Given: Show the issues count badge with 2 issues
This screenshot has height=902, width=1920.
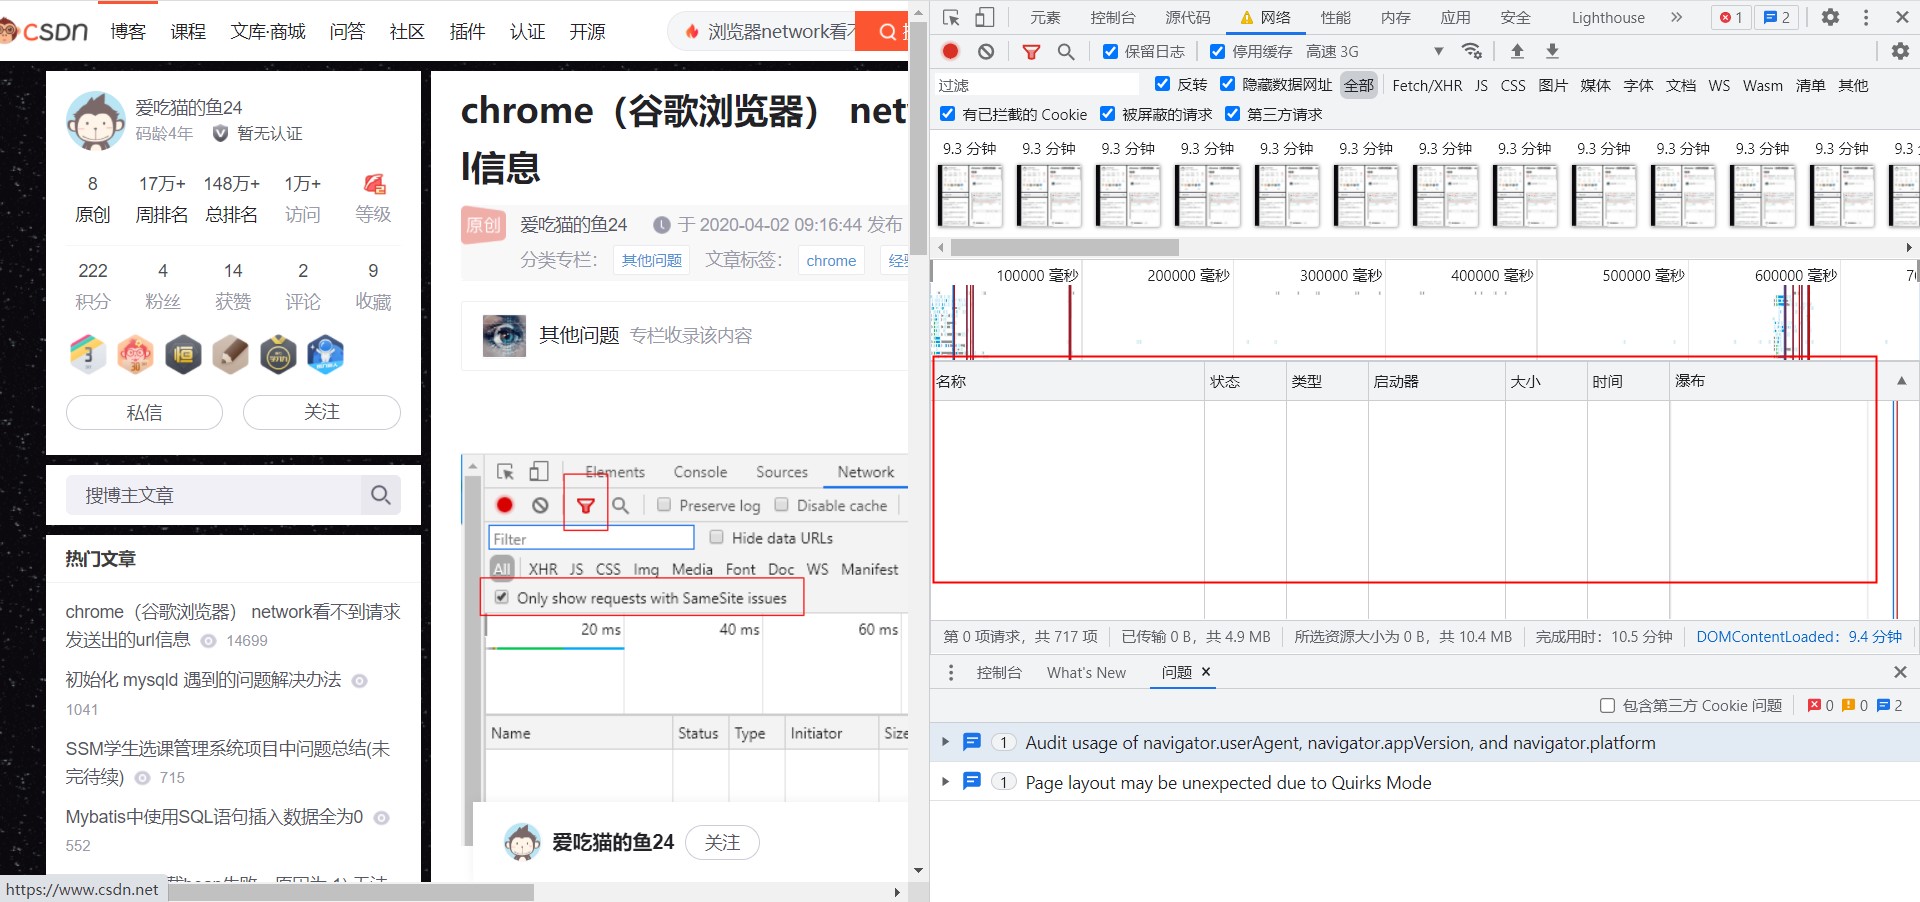Looking at the screenshot, I should [x=1777, y=17].
